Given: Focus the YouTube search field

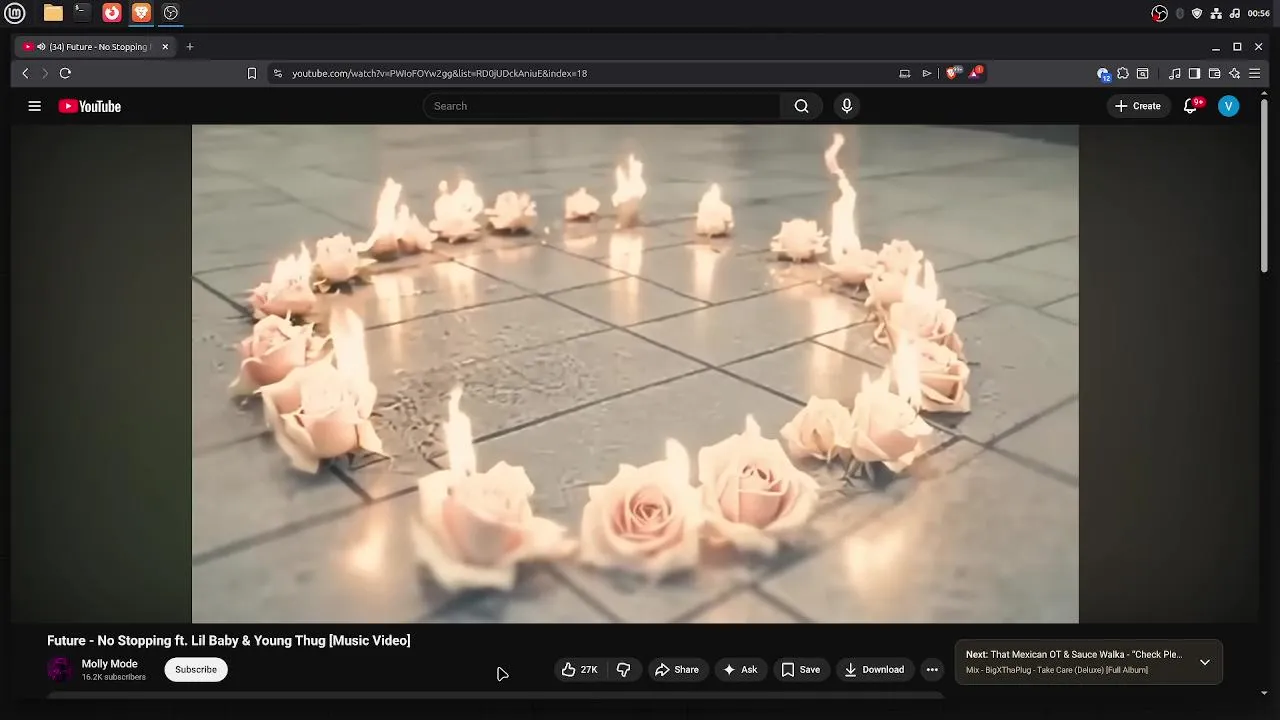Looking at the screenshot, I should [602, 106].
